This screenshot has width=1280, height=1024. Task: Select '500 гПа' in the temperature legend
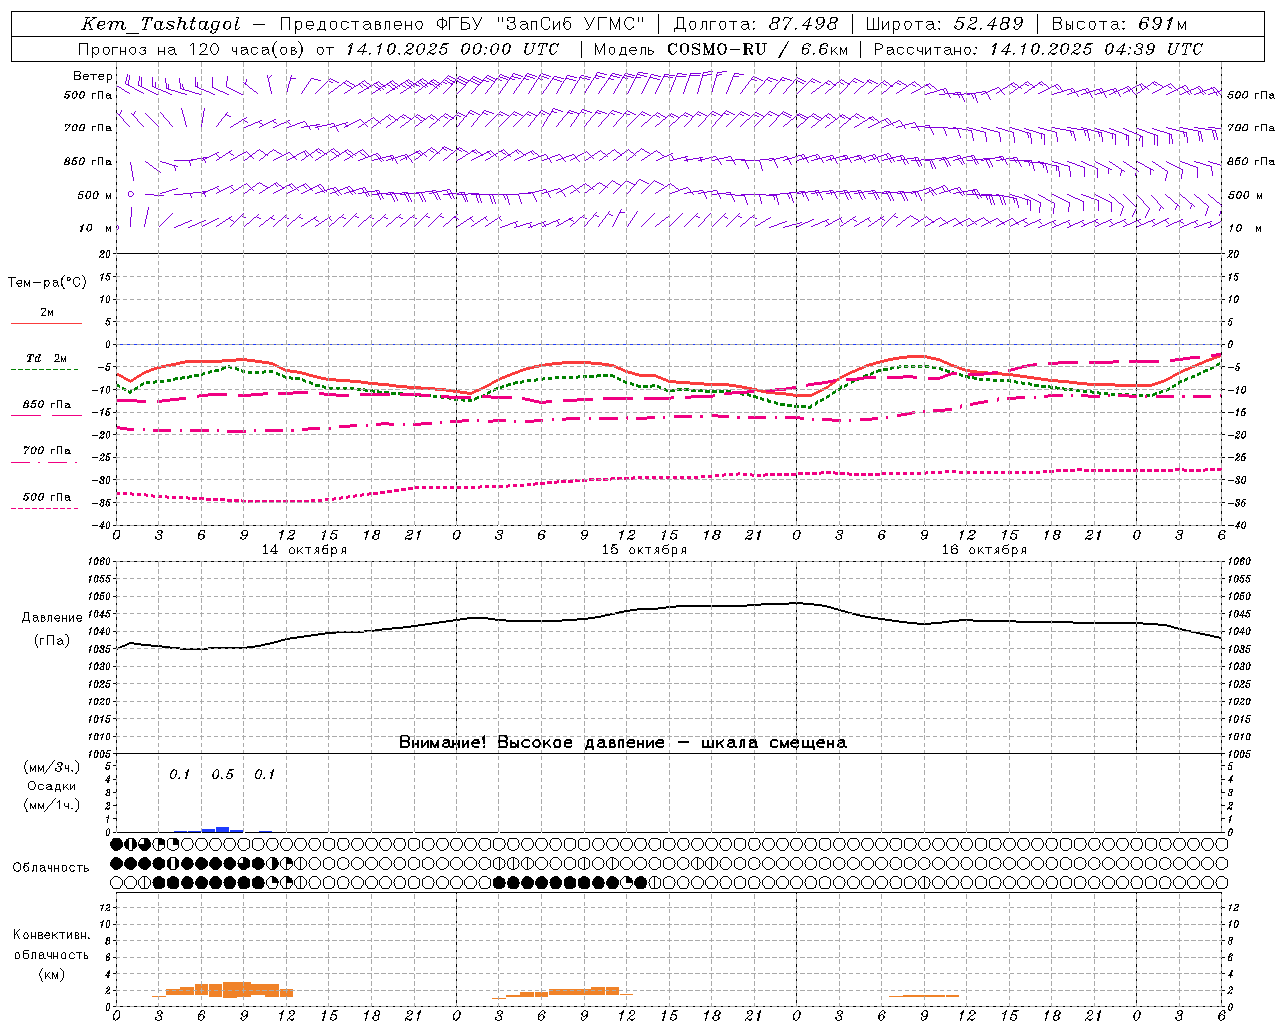tap(47, 497)
